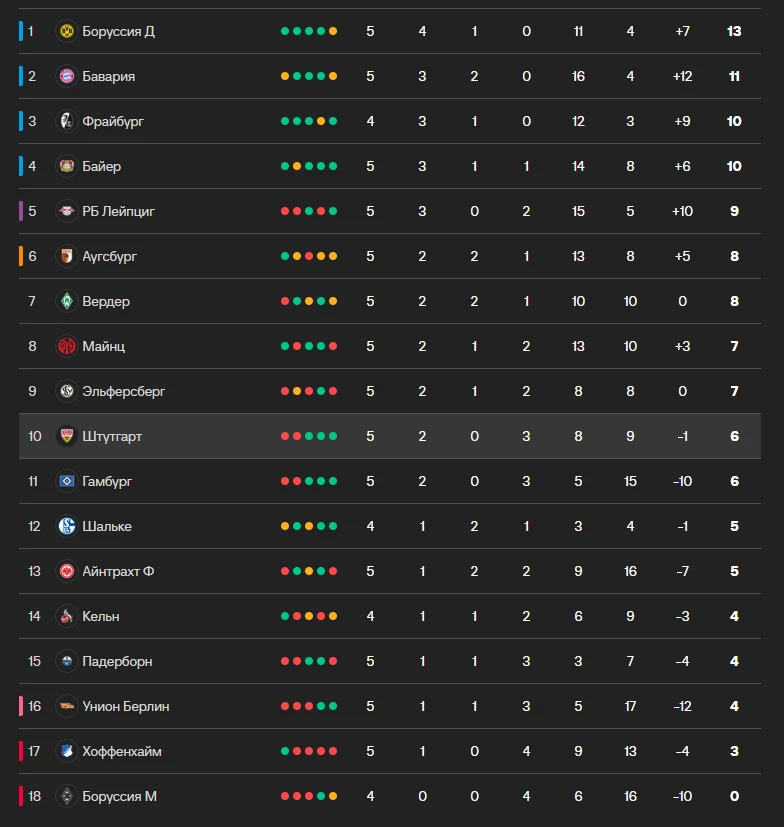Click the Werder Bremen green diamond logo
The image size is (784, 827).
click(x=66, y=301)
